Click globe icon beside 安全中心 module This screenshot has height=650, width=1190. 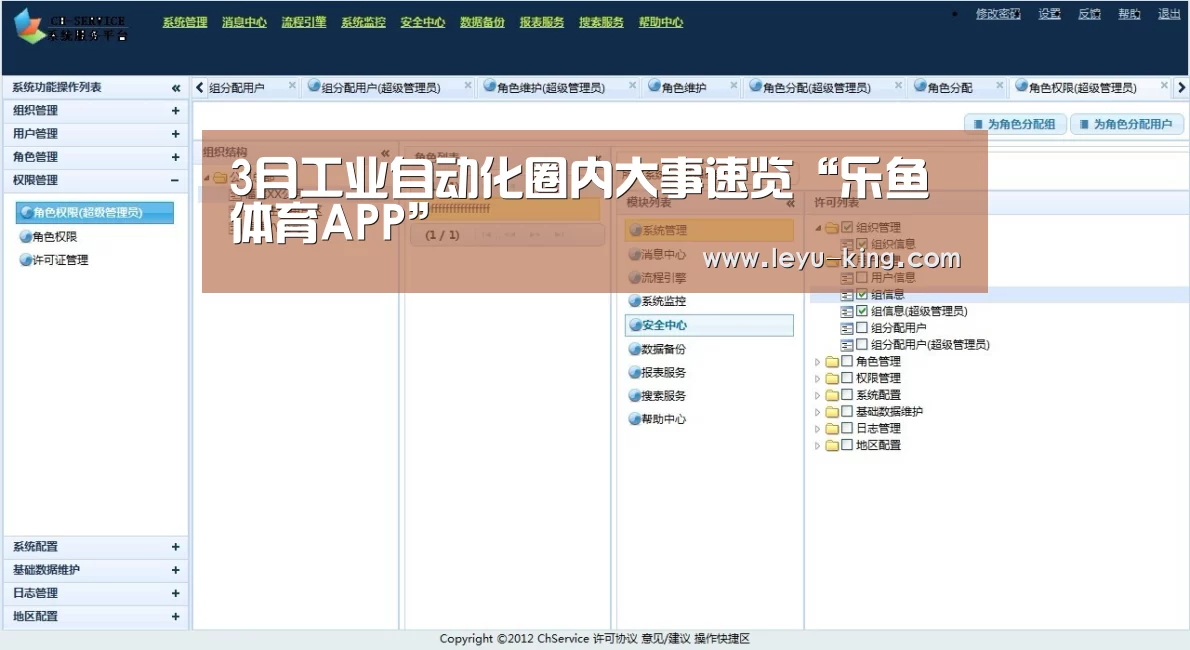point(635,325)
